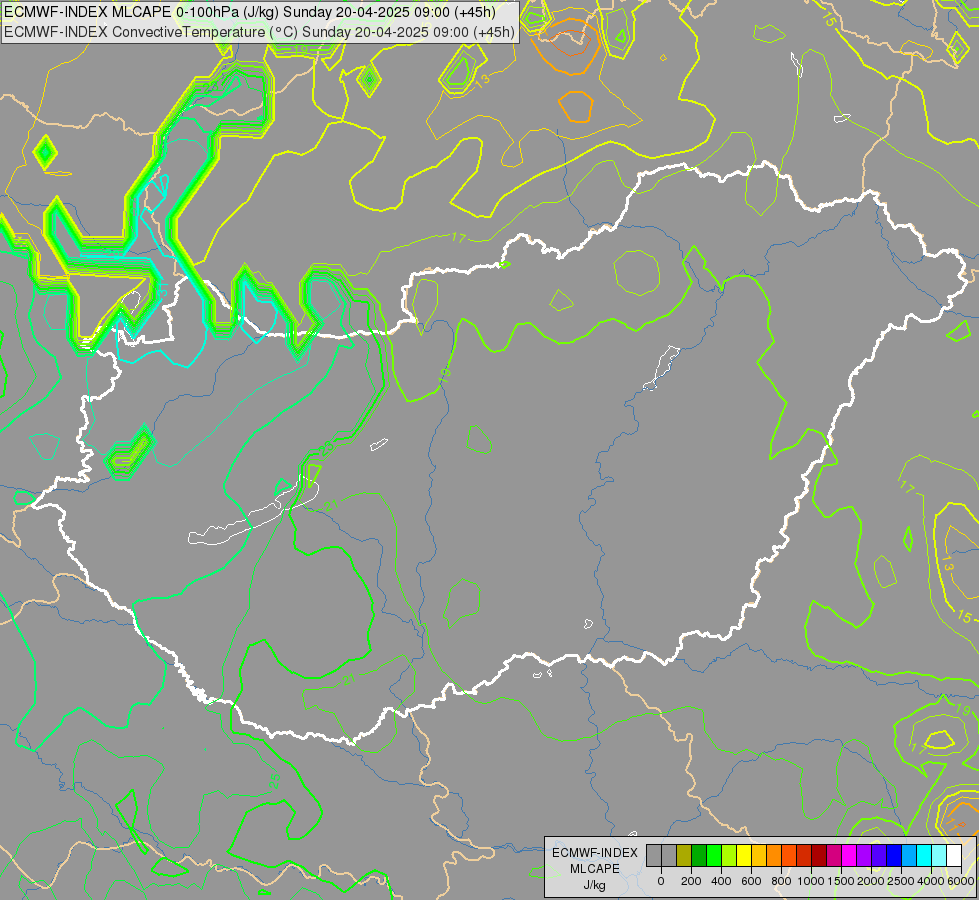Click the legend value 2500
This screenshot has height=900, width=979.
click(901, 881)
